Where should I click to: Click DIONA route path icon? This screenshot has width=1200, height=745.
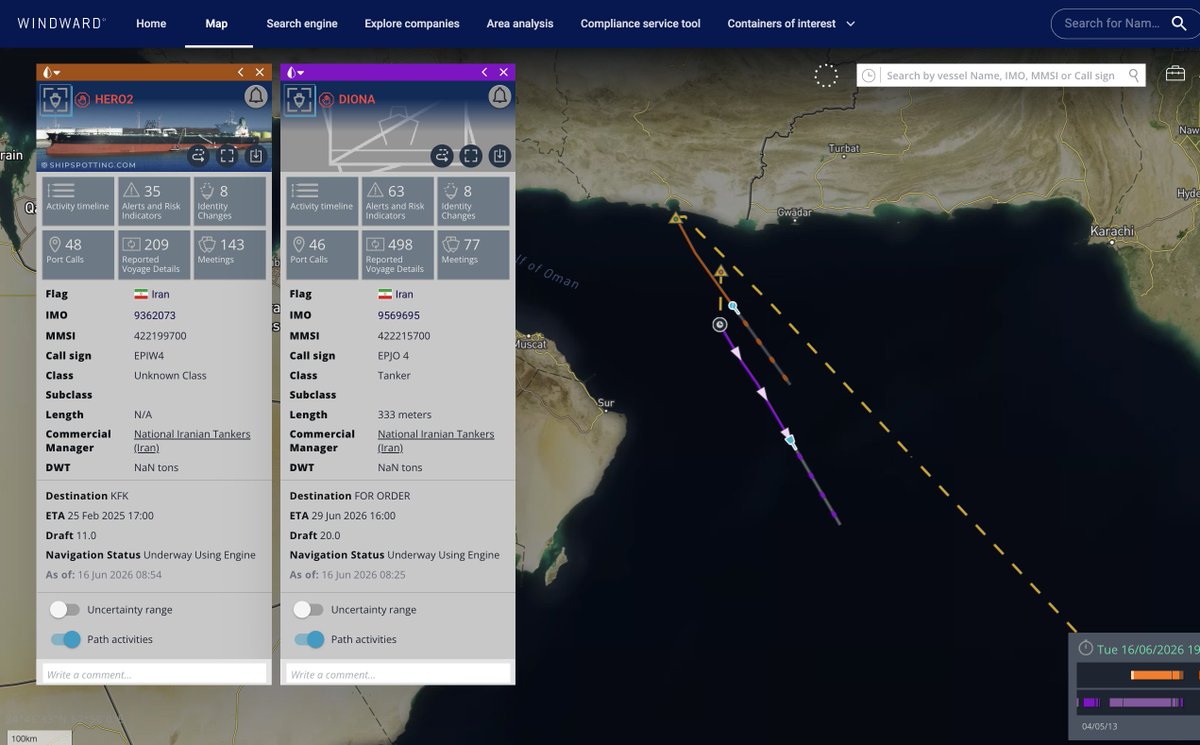pyautogui.click(x=442, y=156)
